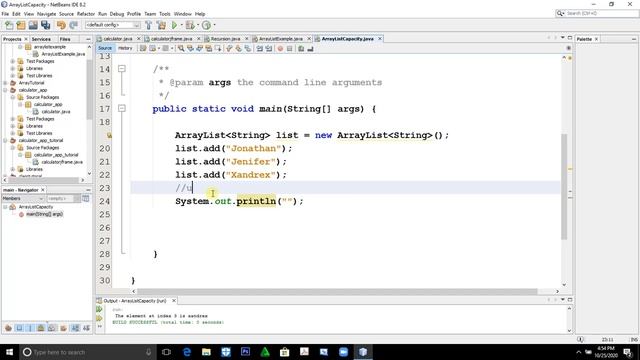The height and width of the screenshot is (360, 640).
Task: Open Photoshop from the taskbar
Action: tap(245, 352)
